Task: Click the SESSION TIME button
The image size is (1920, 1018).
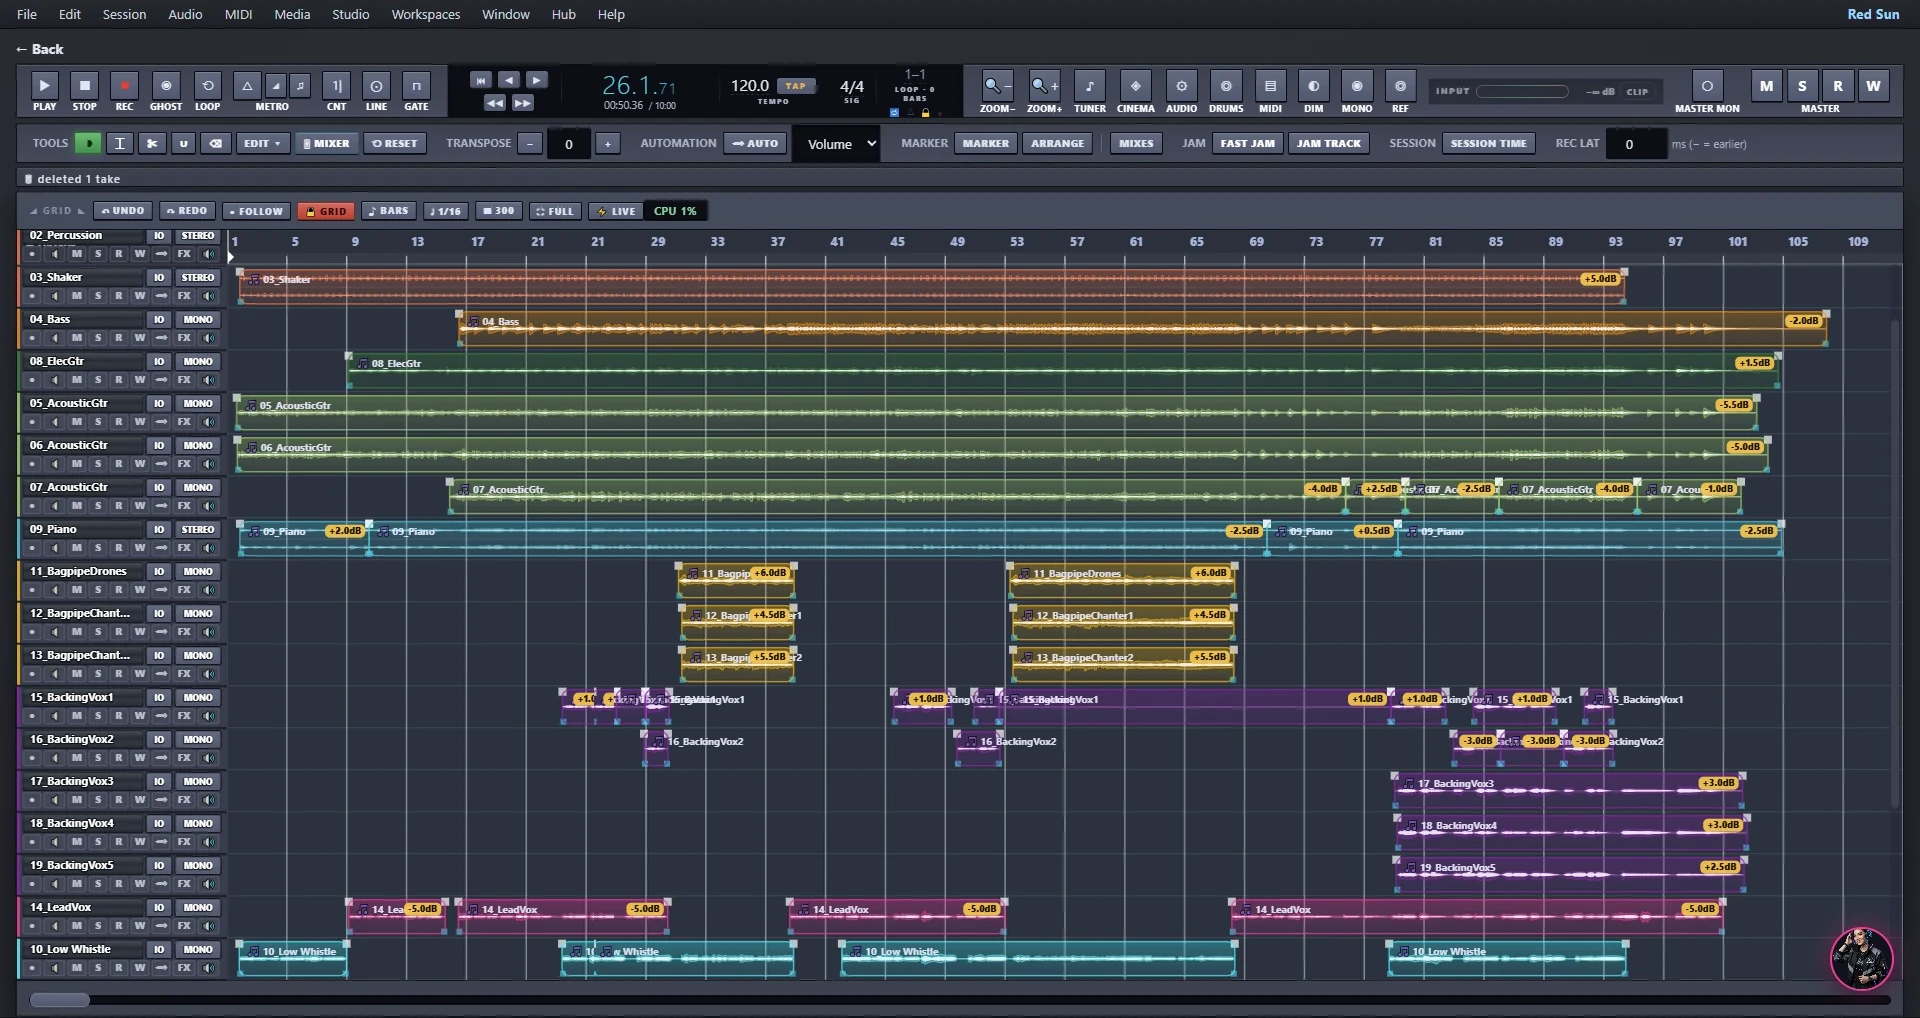Action: [x=1488, y=143]
